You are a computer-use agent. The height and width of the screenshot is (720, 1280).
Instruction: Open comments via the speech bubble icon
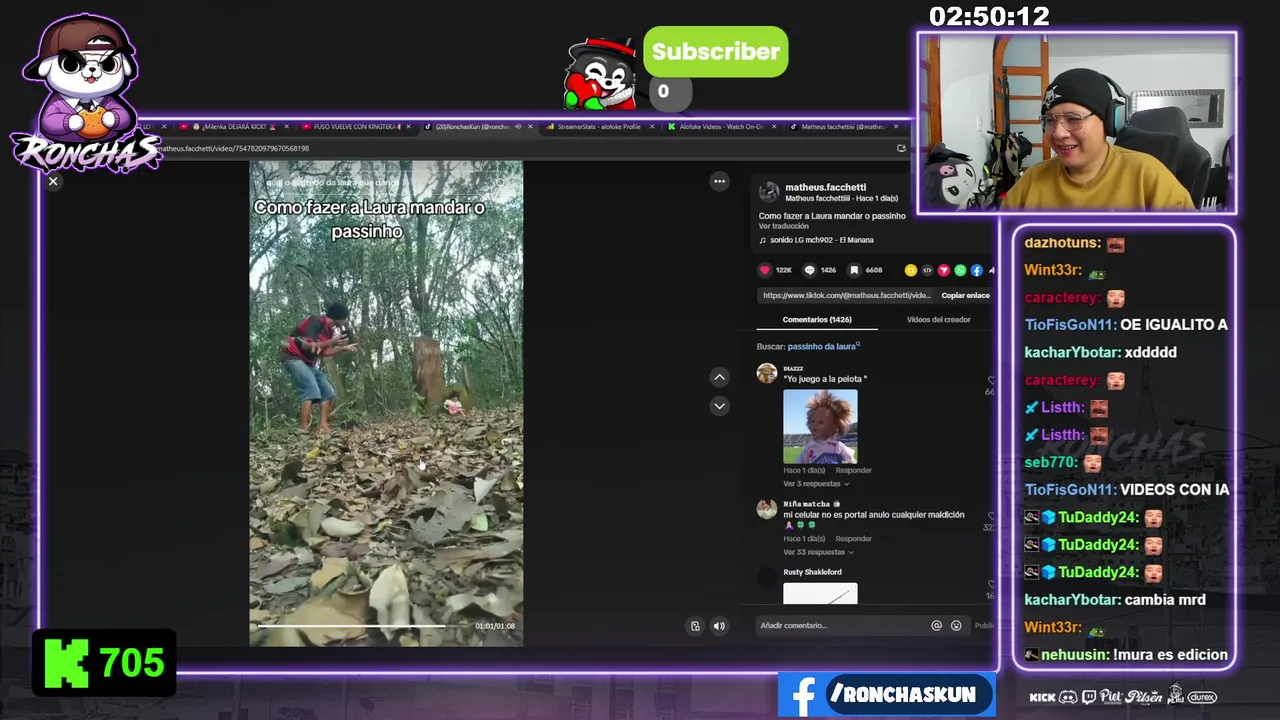tap(810, 270)
